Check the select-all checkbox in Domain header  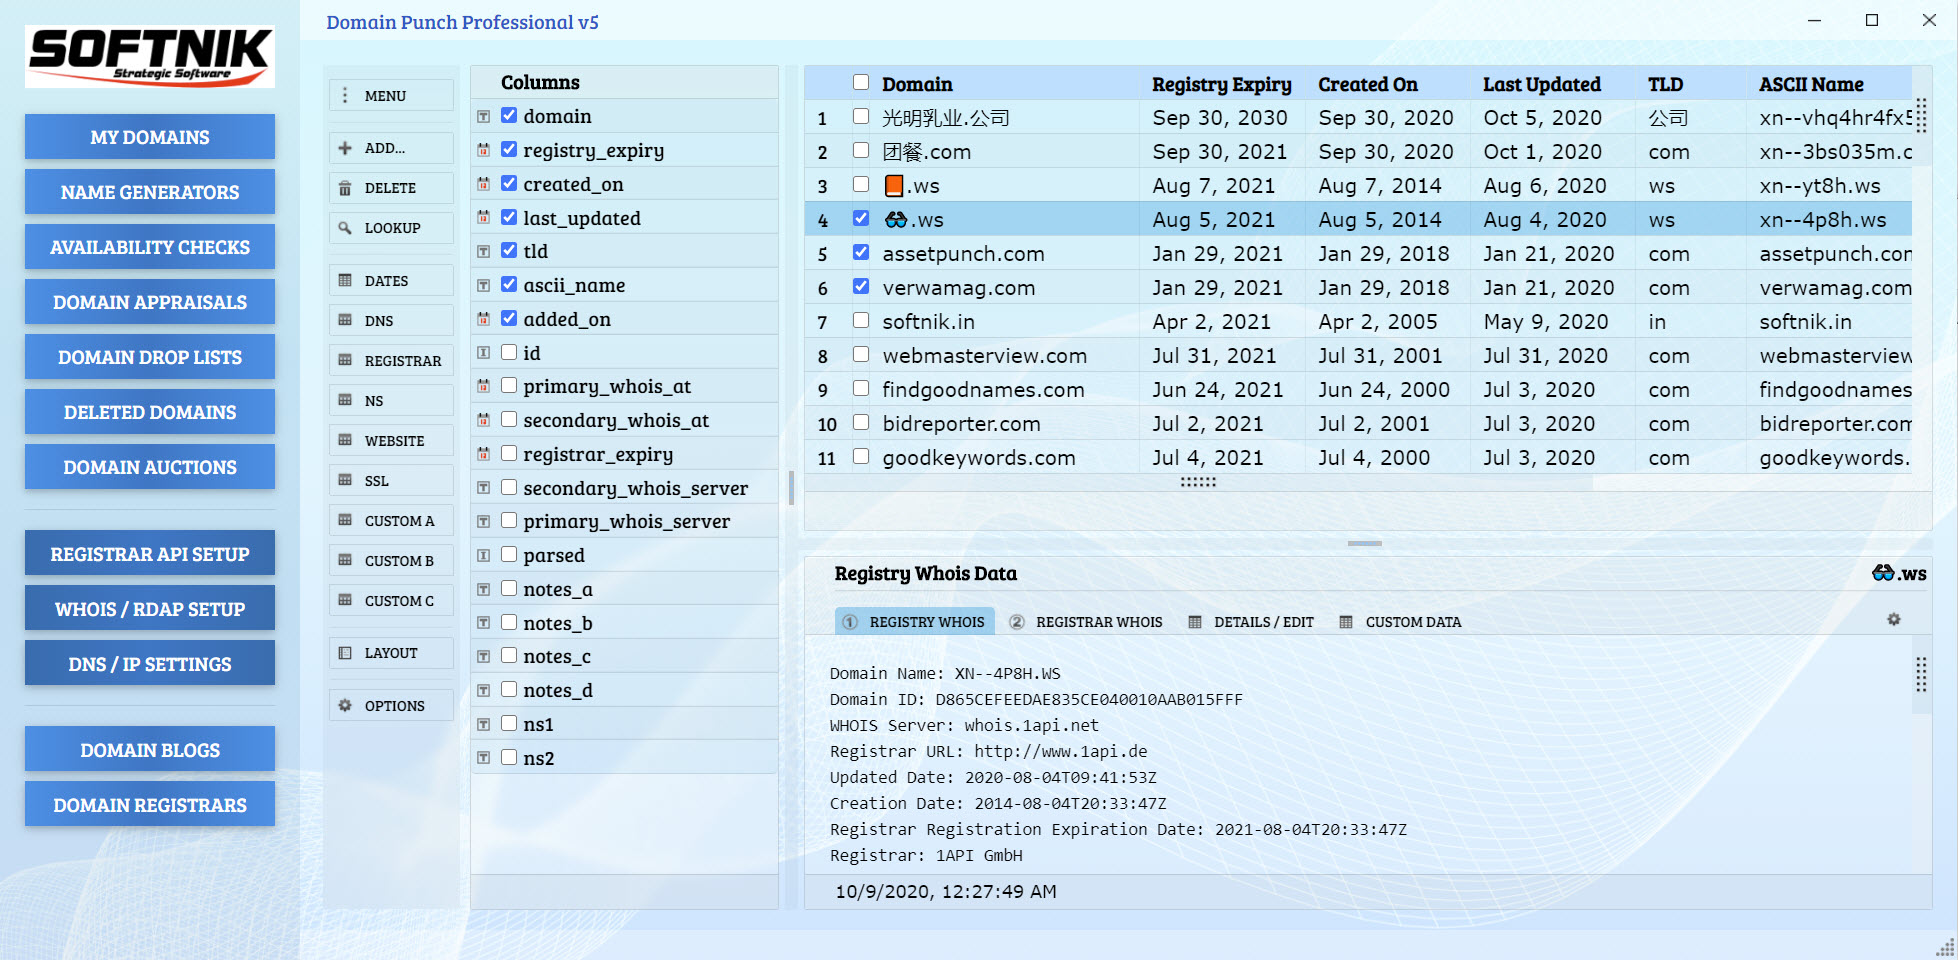861,82
